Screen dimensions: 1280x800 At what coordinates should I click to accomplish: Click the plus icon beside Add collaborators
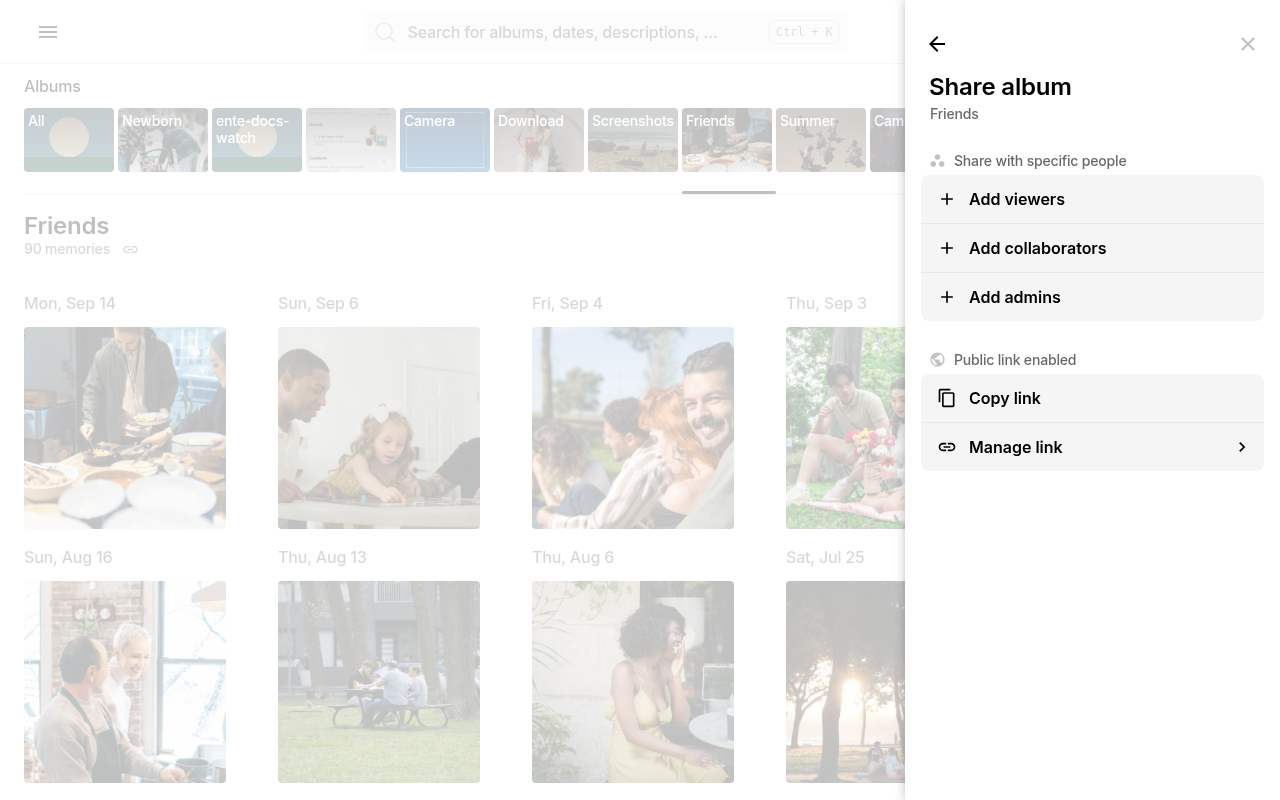(947, 248)
